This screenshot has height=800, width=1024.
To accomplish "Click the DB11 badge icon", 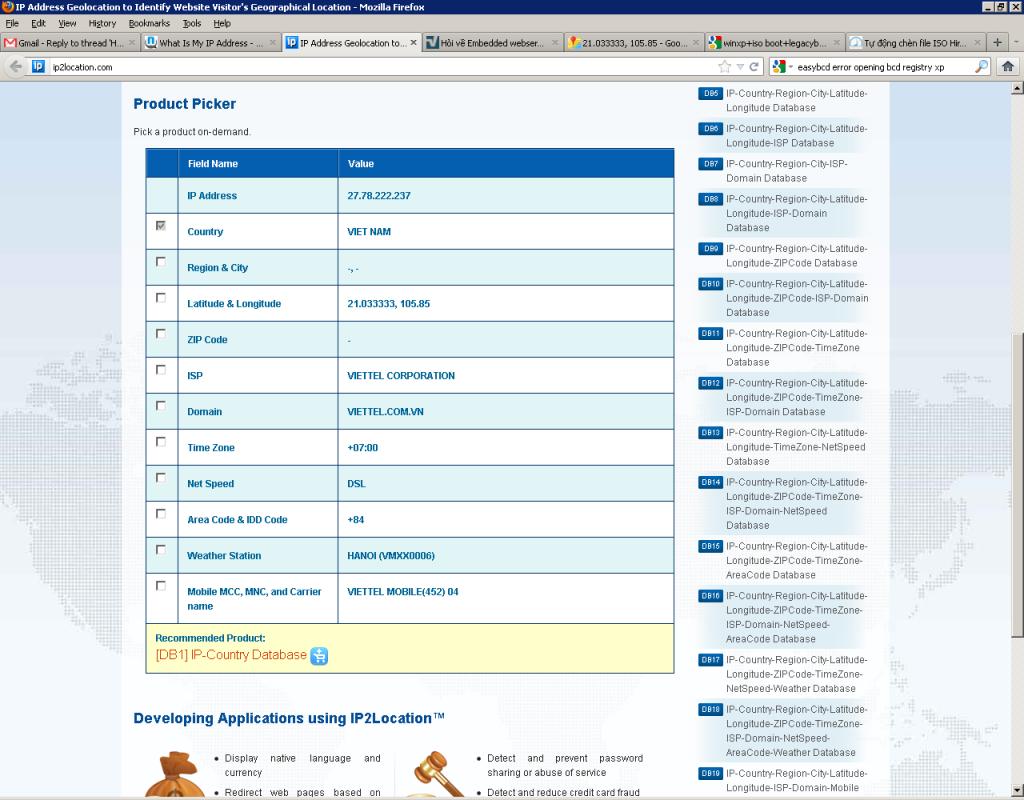I will (710, 334).
